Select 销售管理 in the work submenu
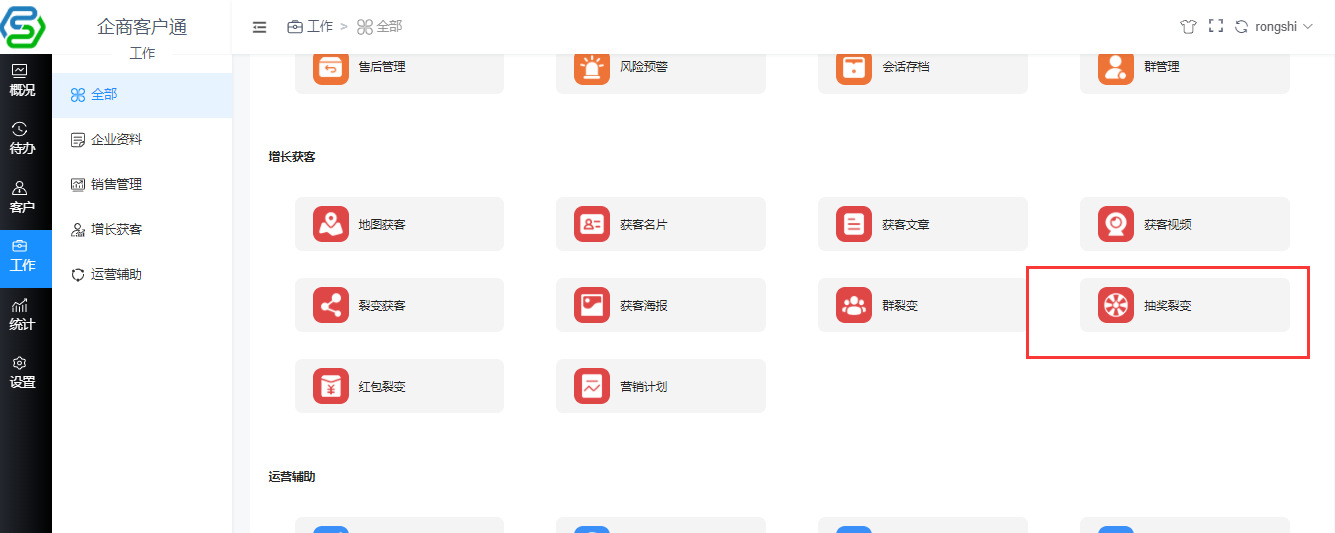The width and height of the screenshot is (1335, 533). tap(142, 185)
